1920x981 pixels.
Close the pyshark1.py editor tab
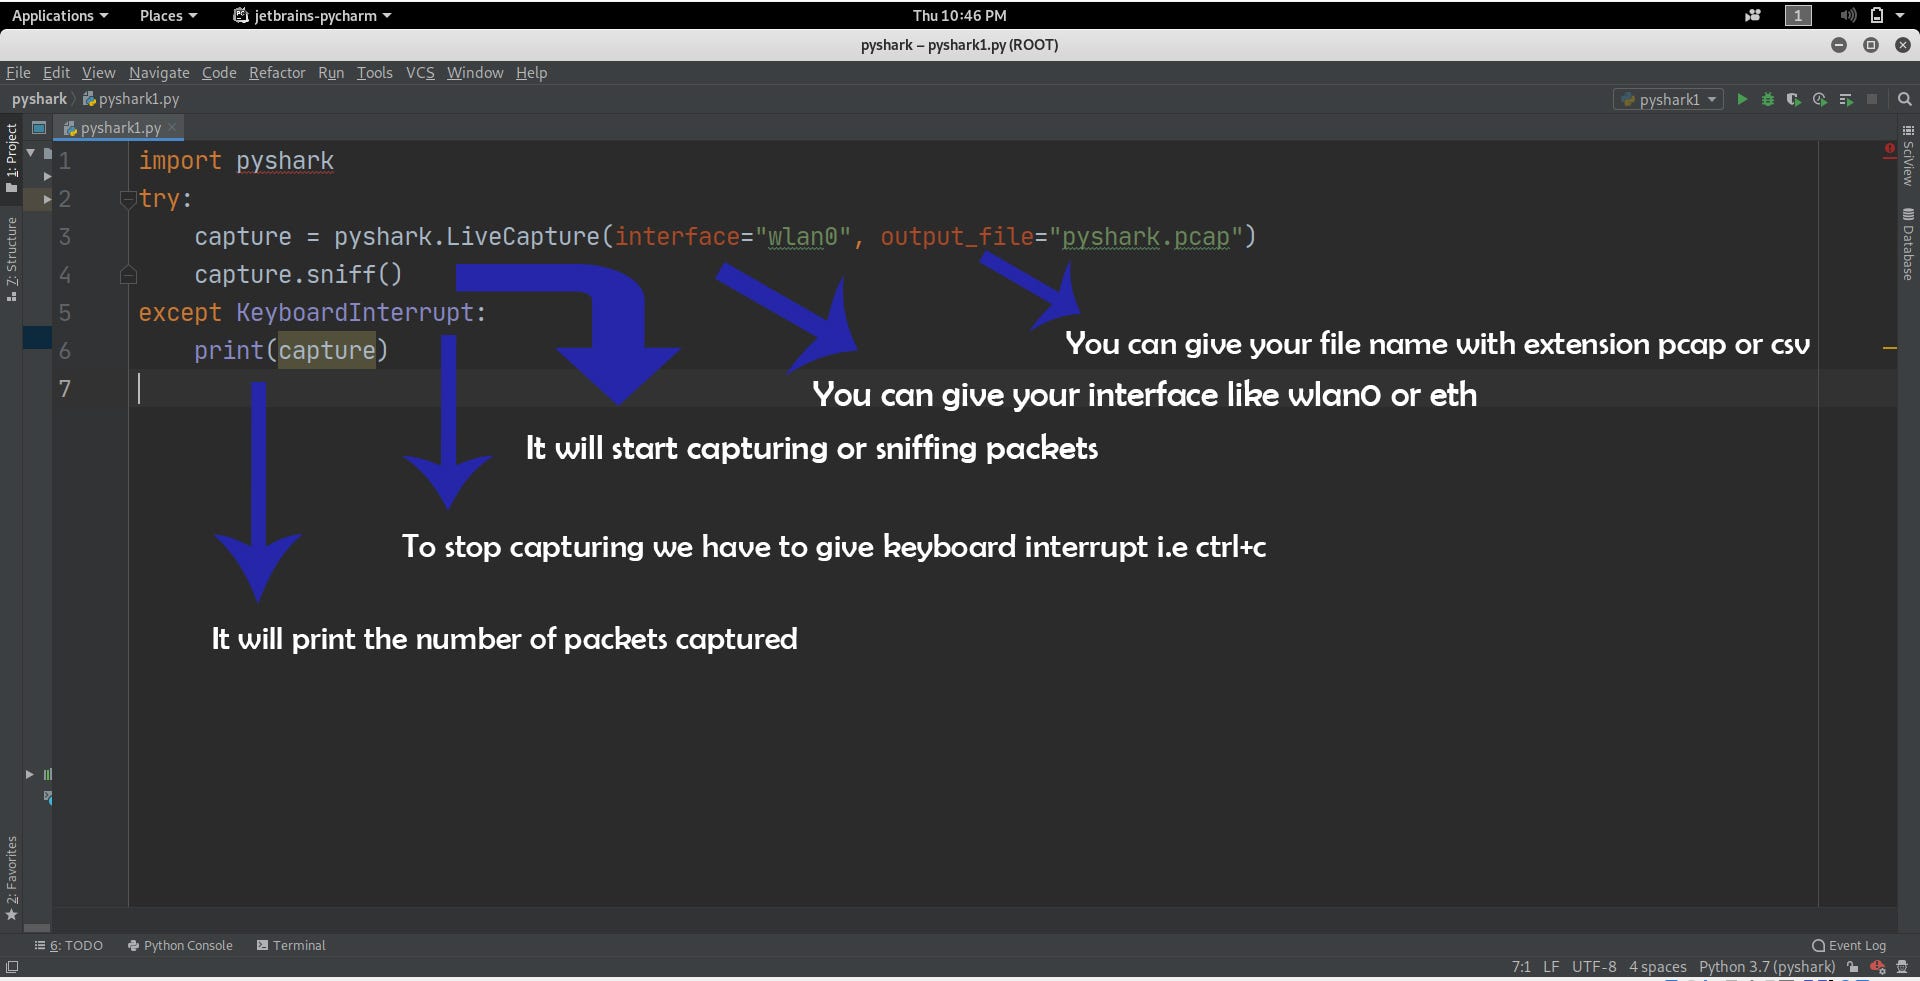tap(172, 127)
